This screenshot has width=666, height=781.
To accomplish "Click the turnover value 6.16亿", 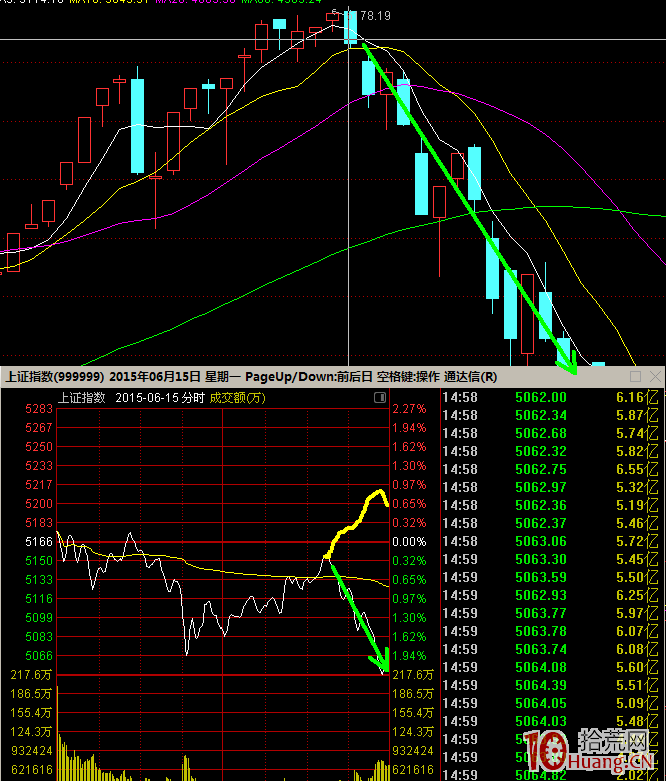I will [637, 397].
